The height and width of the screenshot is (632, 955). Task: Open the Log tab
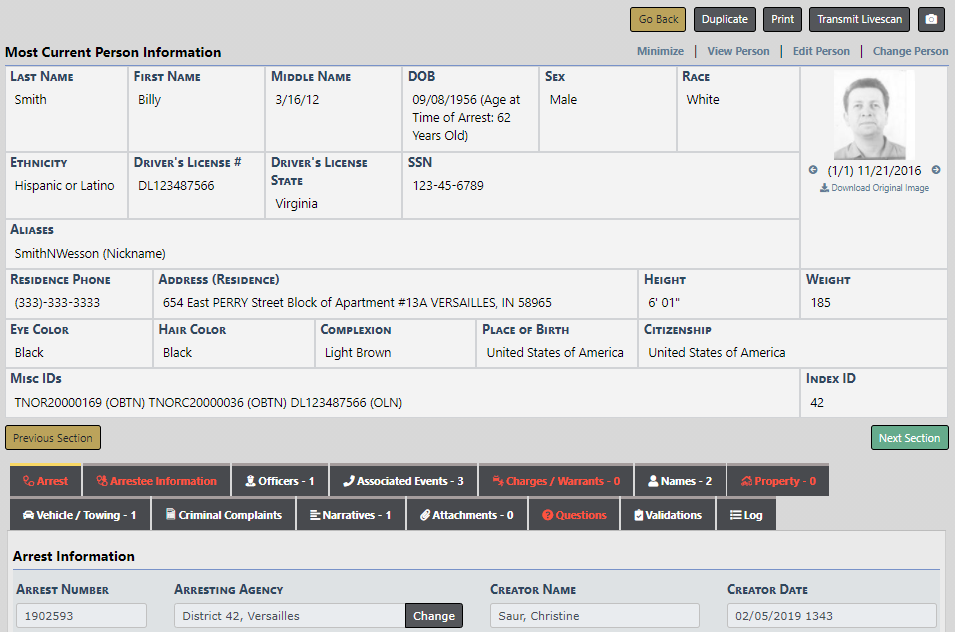(x=746, y=515)
